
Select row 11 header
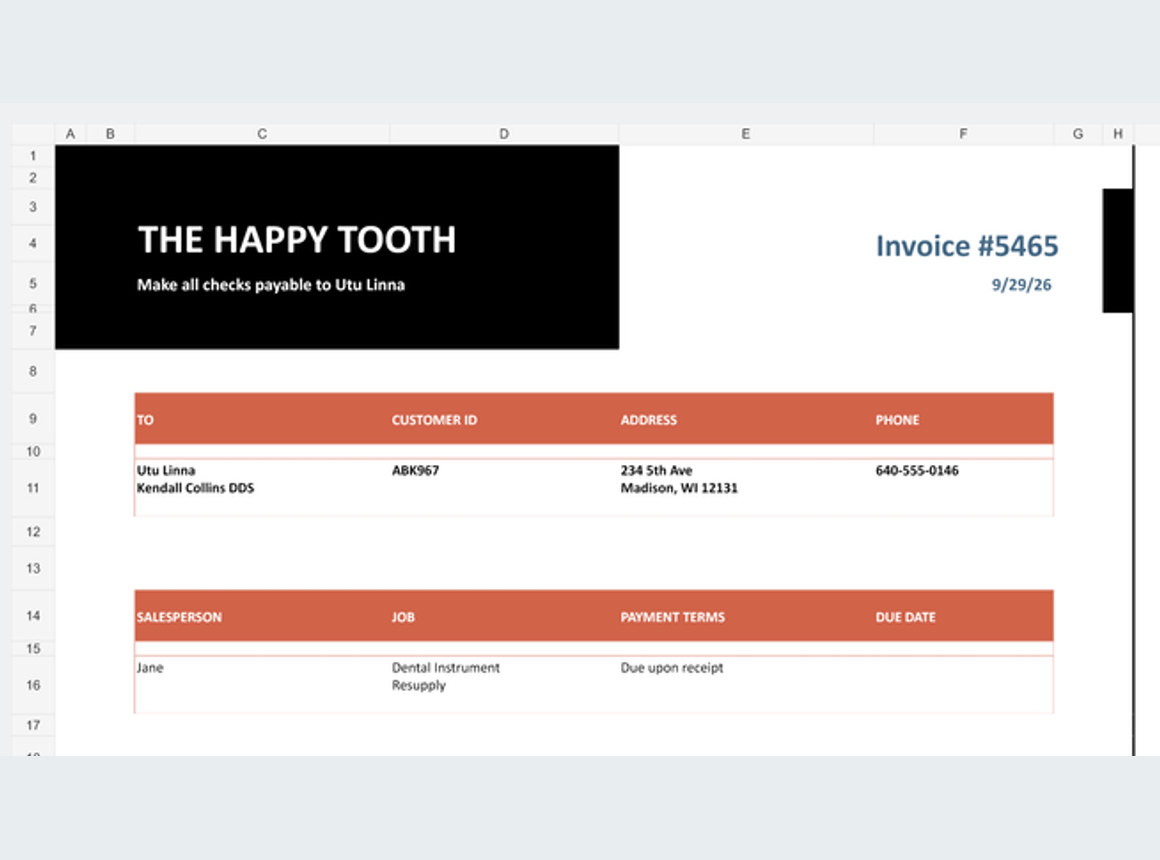coord(33,488)
